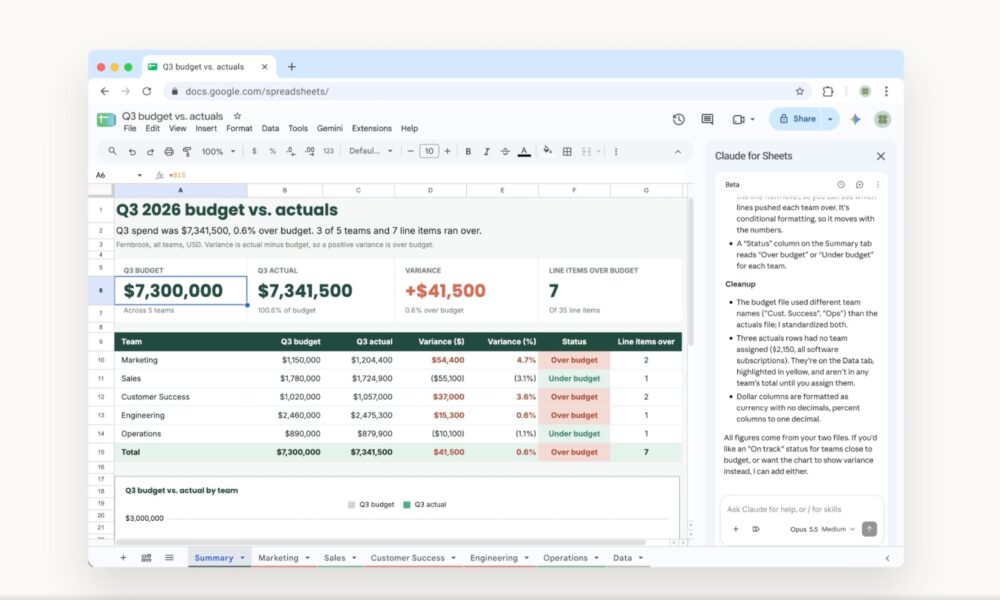Image resolution: width=1000 pixels, height=600 pixels.
Task: Open the File menu
Action: point(130,129)
